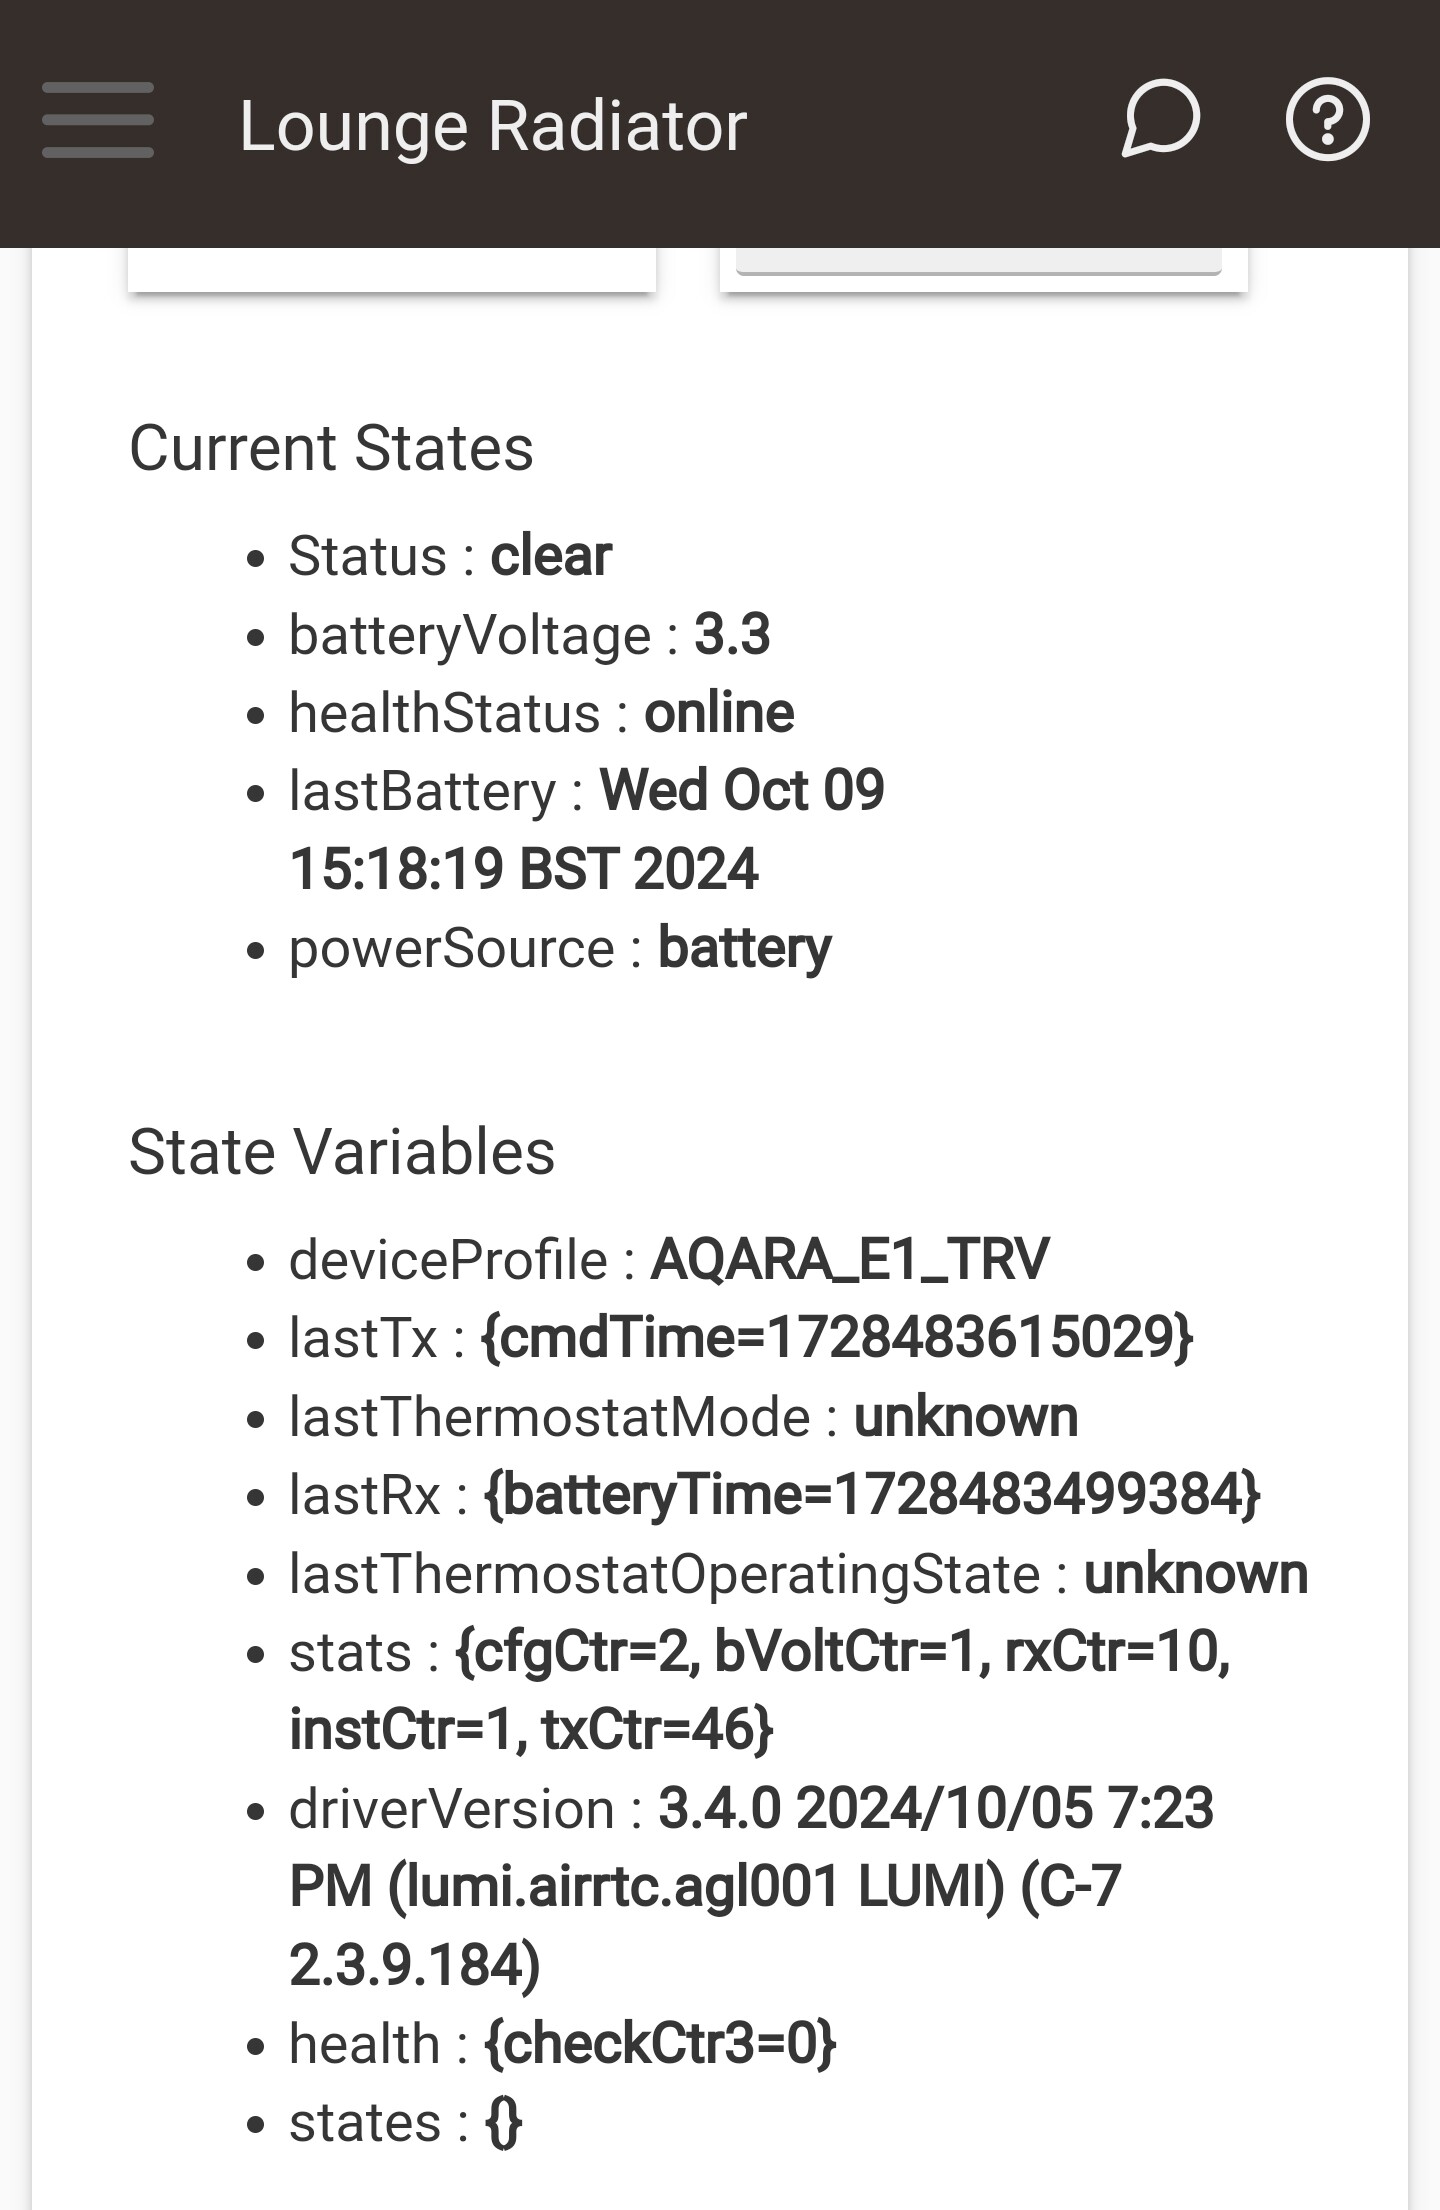
Task: Select the healthStatus online entry
Action: [541, 713]
